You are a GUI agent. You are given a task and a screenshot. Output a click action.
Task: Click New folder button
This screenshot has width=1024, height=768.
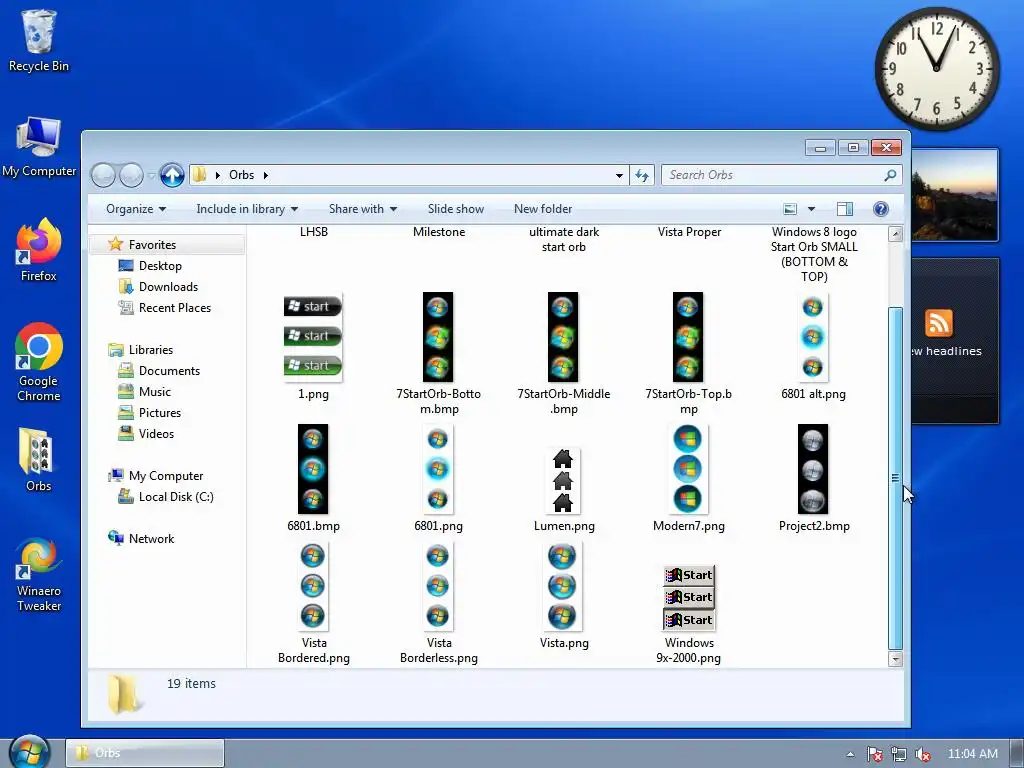[x=543, y=209]
